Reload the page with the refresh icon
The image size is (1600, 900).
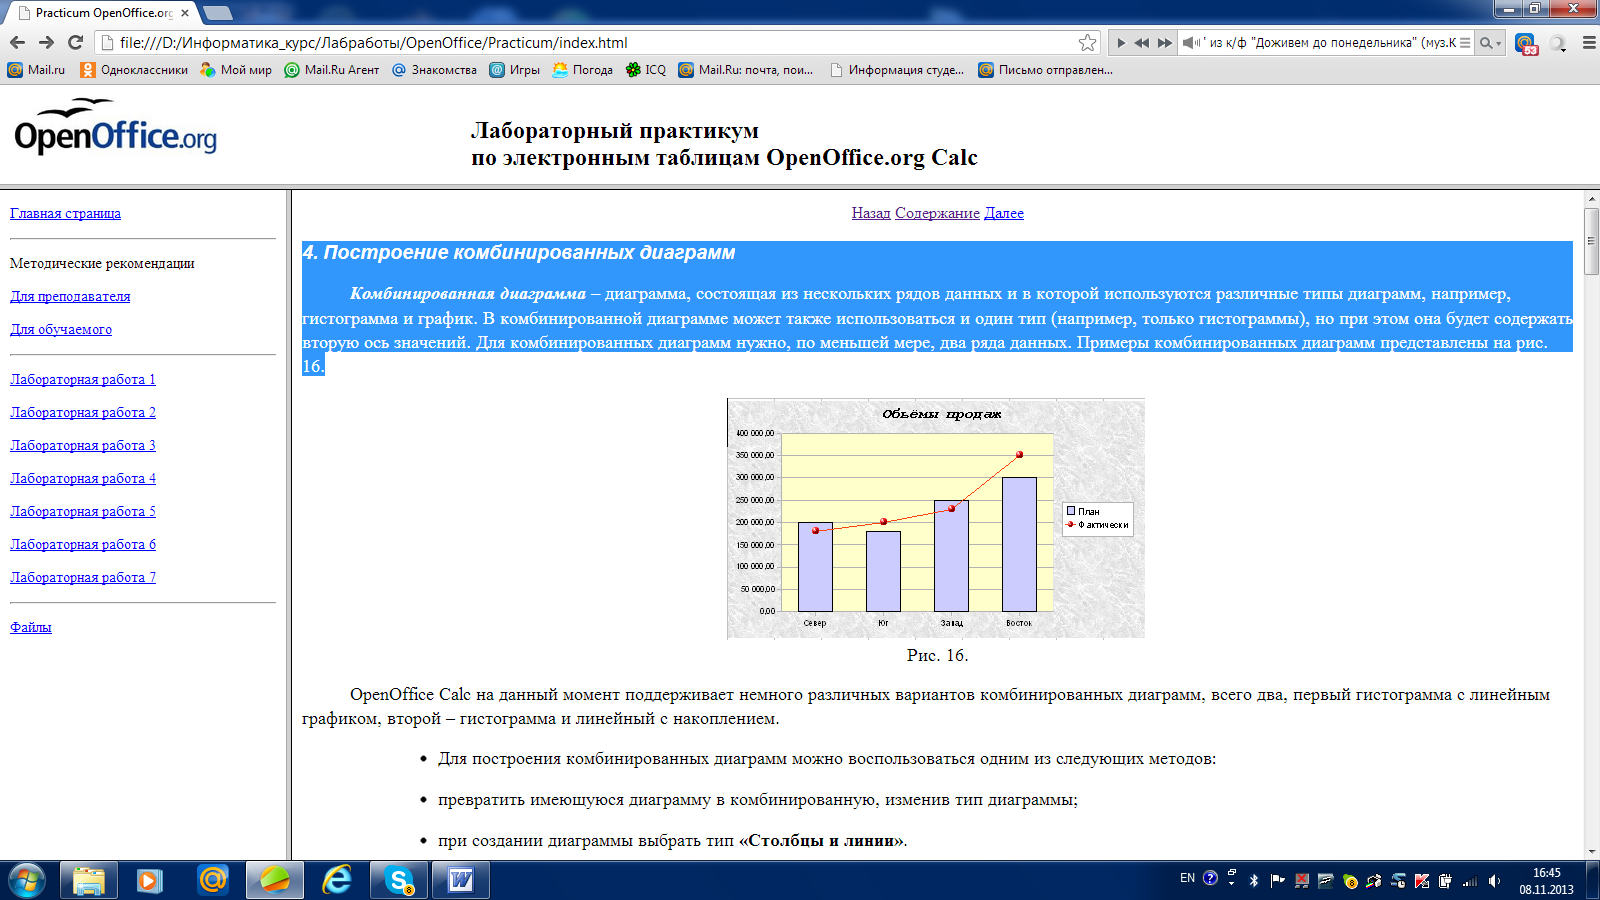(75, 42)
